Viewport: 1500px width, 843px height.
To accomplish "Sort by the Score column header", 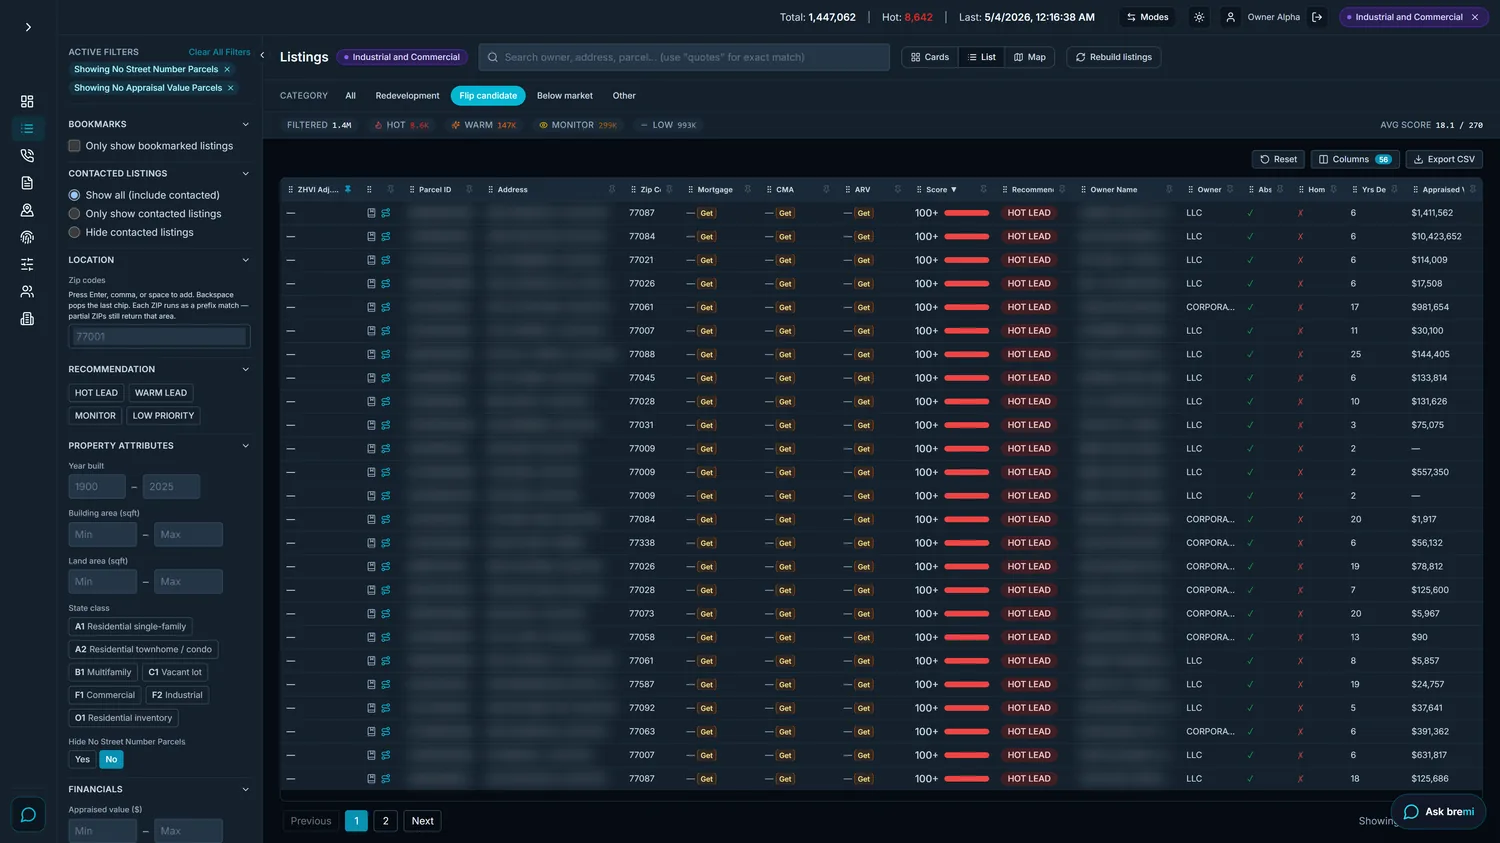I will click(941, 189).
